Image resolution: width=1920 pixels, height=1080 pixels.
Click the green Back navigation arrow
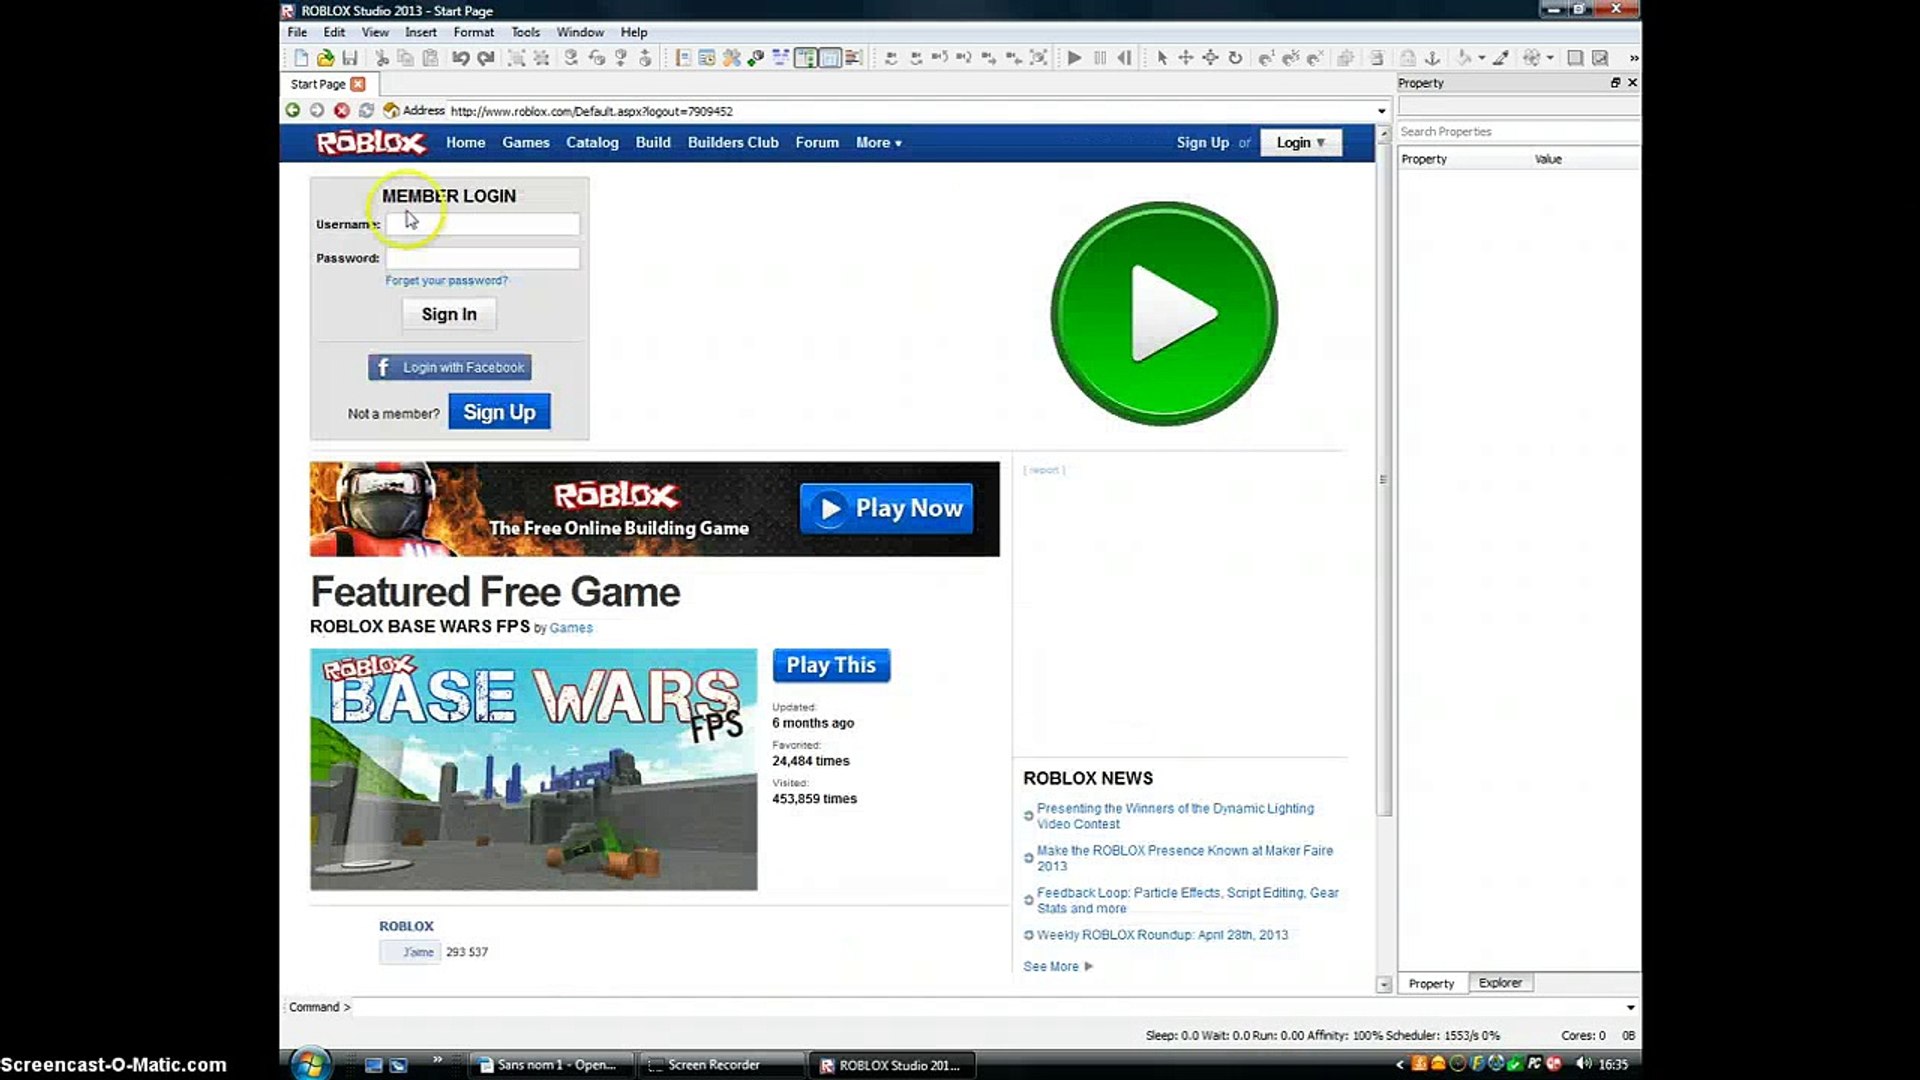click(x=293, y=111)
